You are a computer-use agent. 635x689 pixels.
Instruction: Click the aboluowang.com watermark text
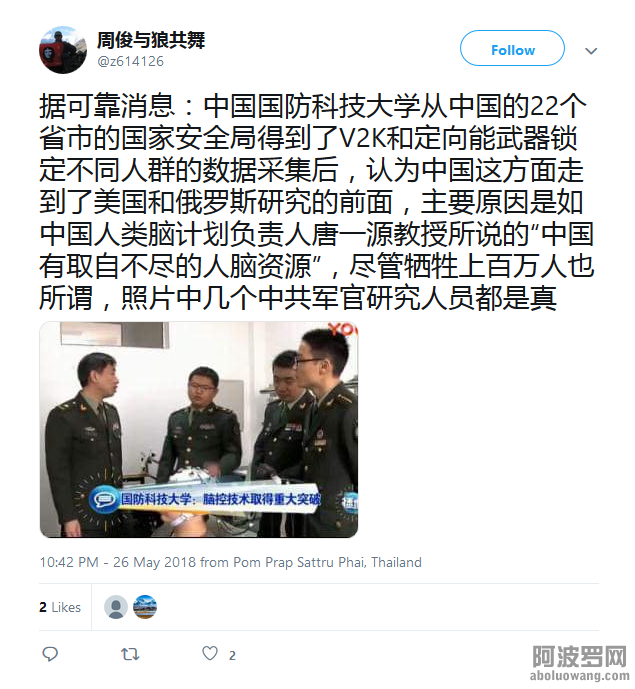(580, 676)
